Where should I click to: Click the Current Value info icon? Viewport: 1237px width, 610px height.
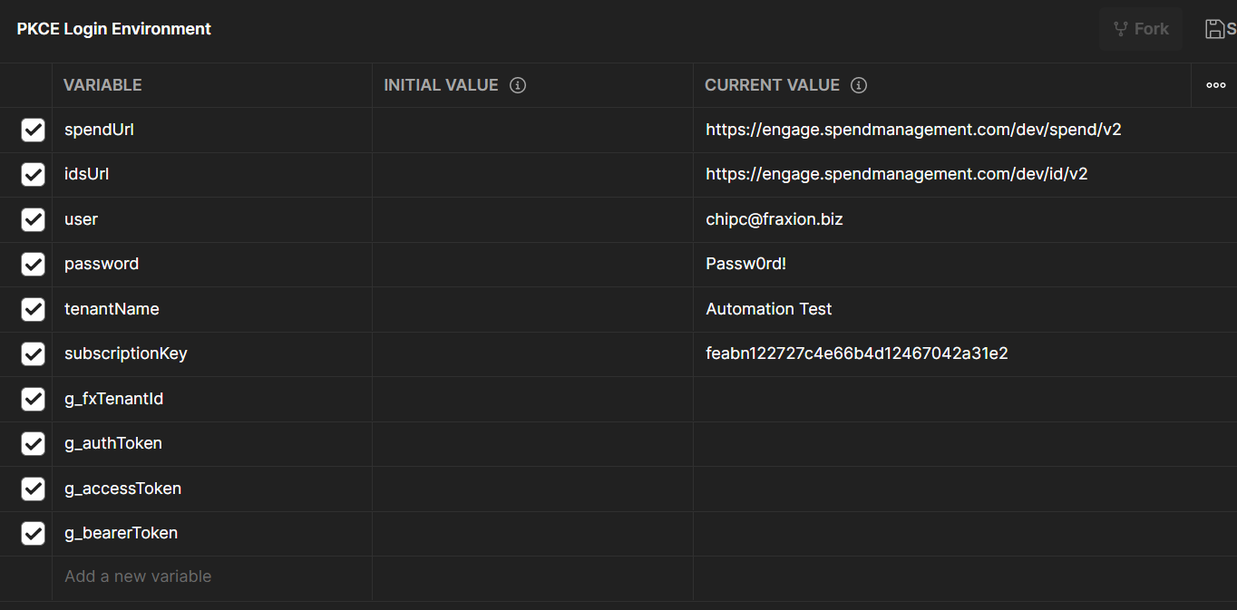point(858,86)
